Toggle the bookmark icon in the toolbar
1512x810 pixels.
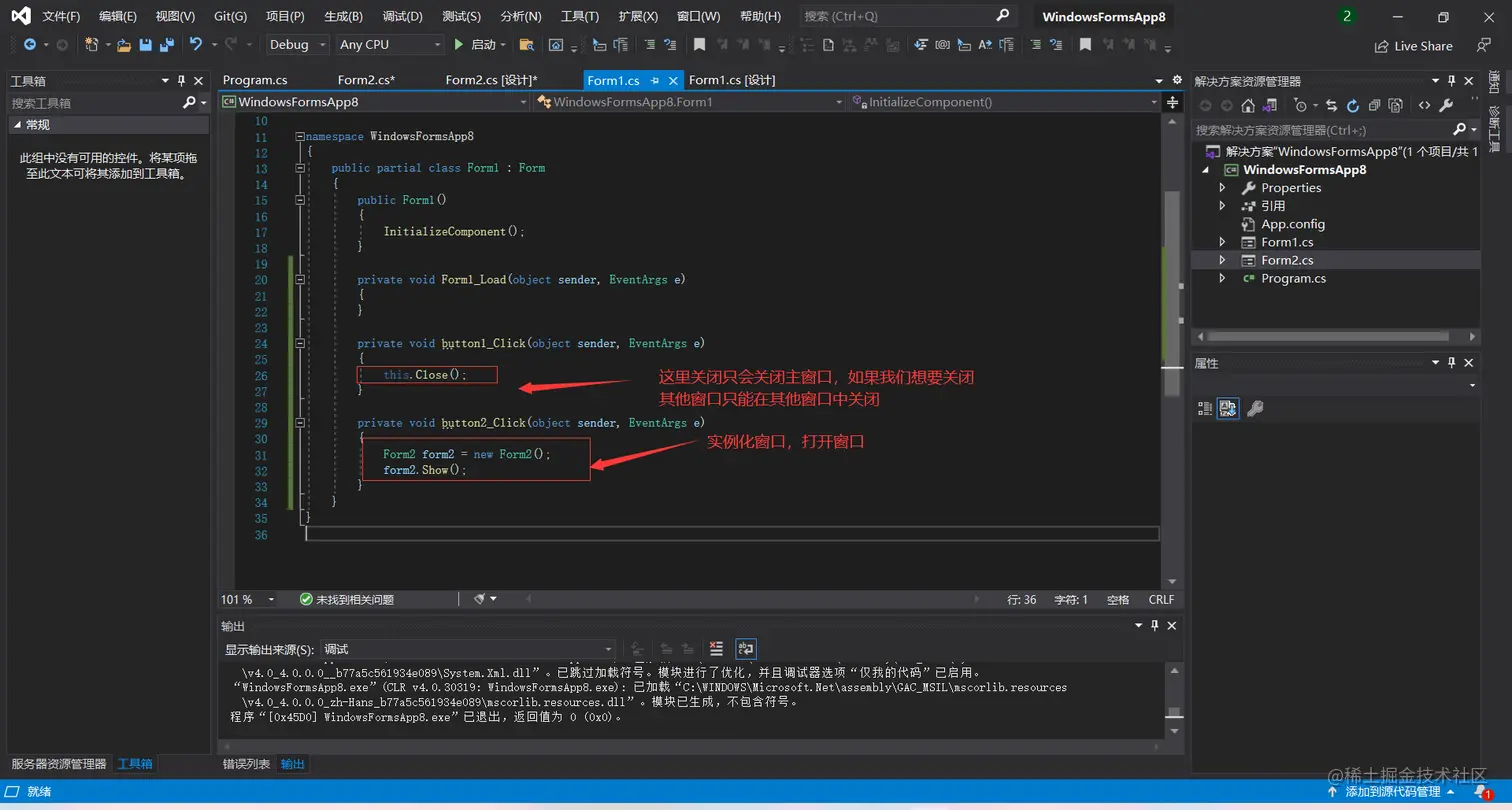click(700, 45)
